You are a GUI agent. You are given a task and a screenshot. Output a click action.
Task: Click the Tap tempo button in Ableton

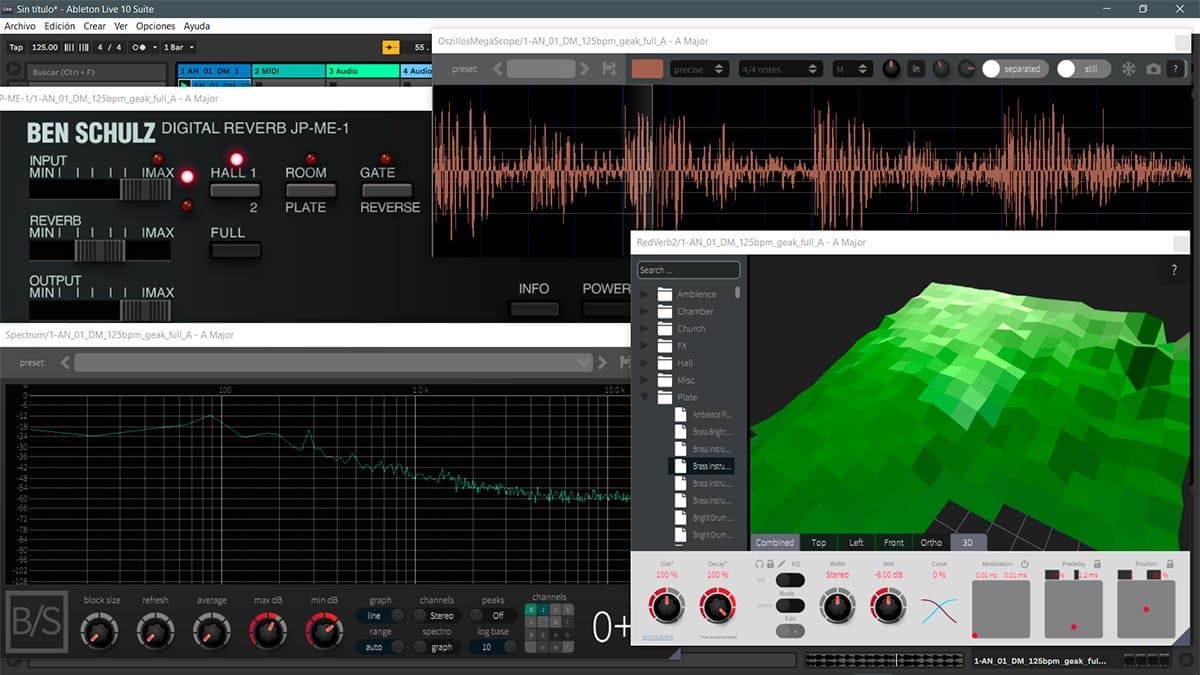[x=16, y=47]
